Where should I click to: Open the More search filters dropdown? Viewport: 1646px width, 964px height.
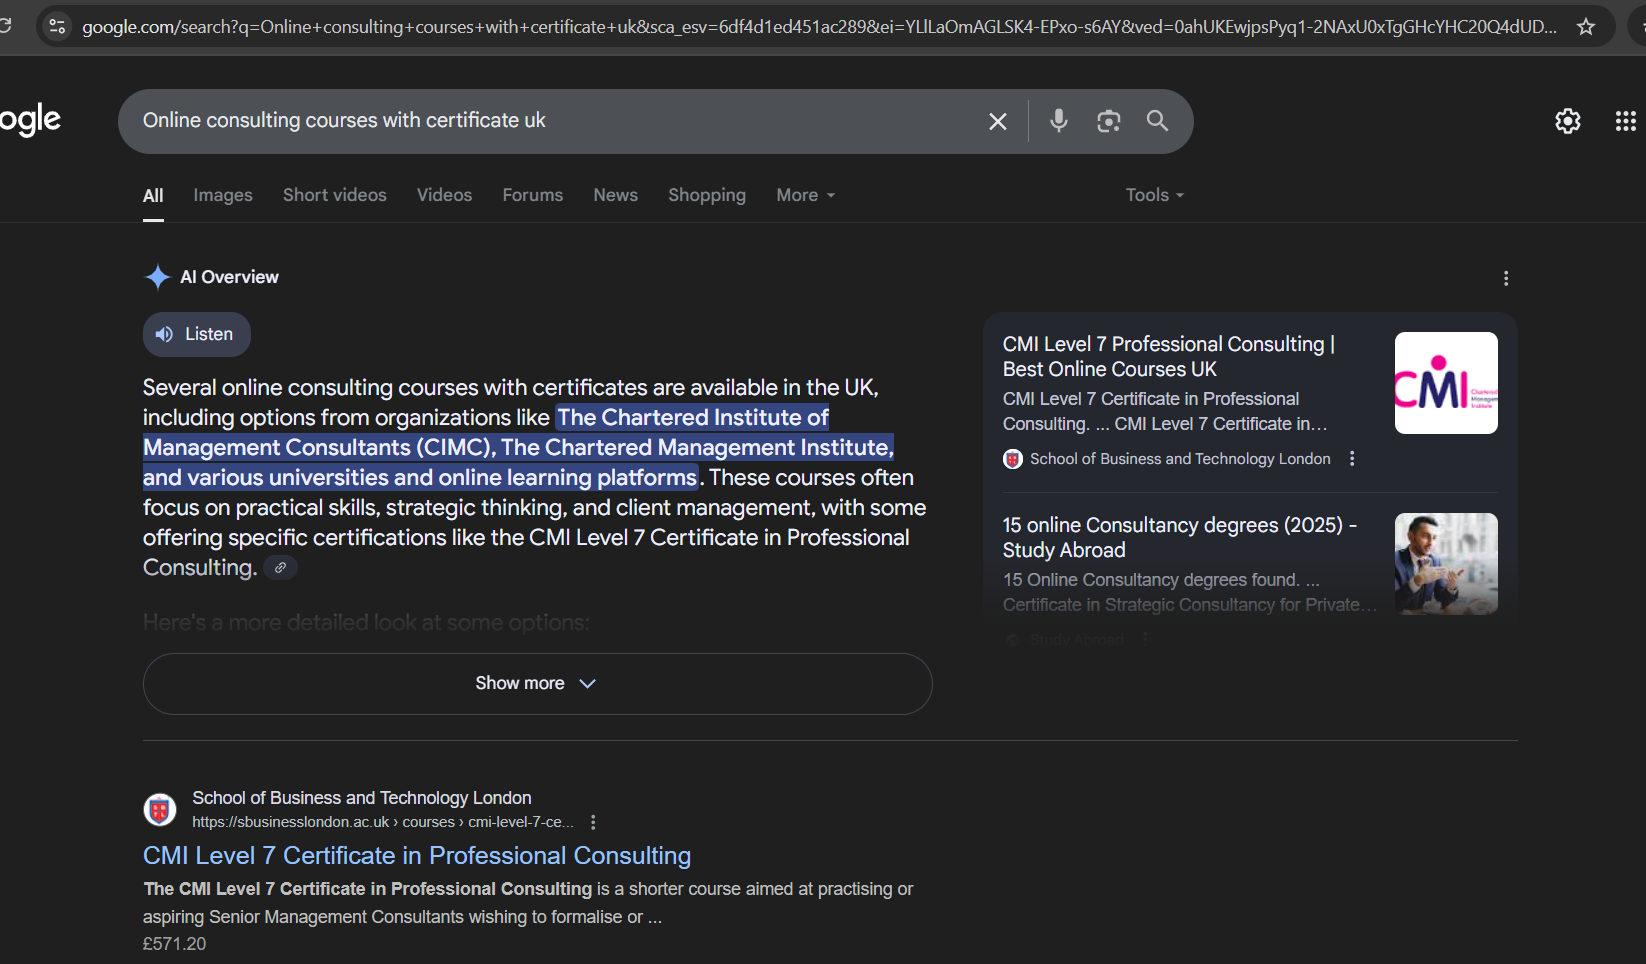coord(805,195)
